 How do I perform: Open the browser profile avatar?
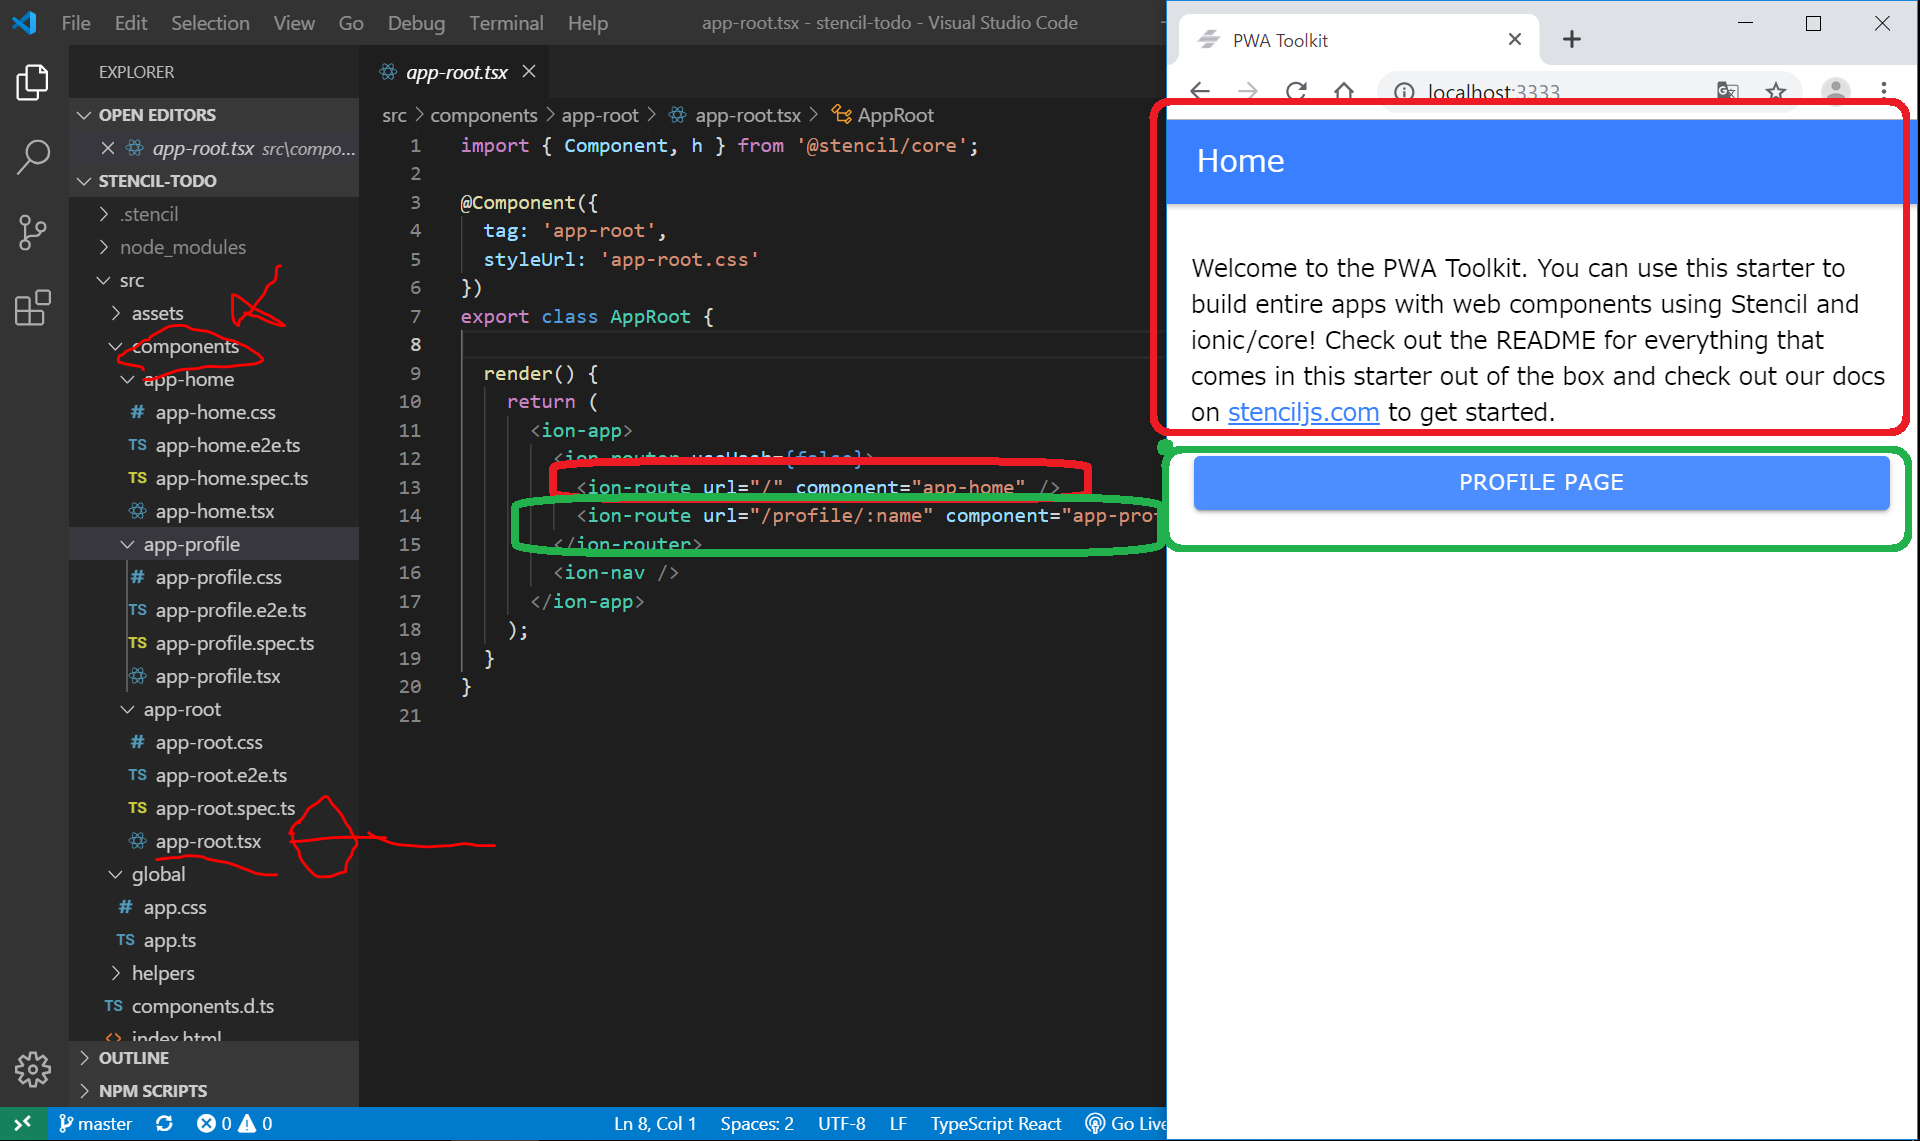pyautogui.click(x=1835, y=92)
